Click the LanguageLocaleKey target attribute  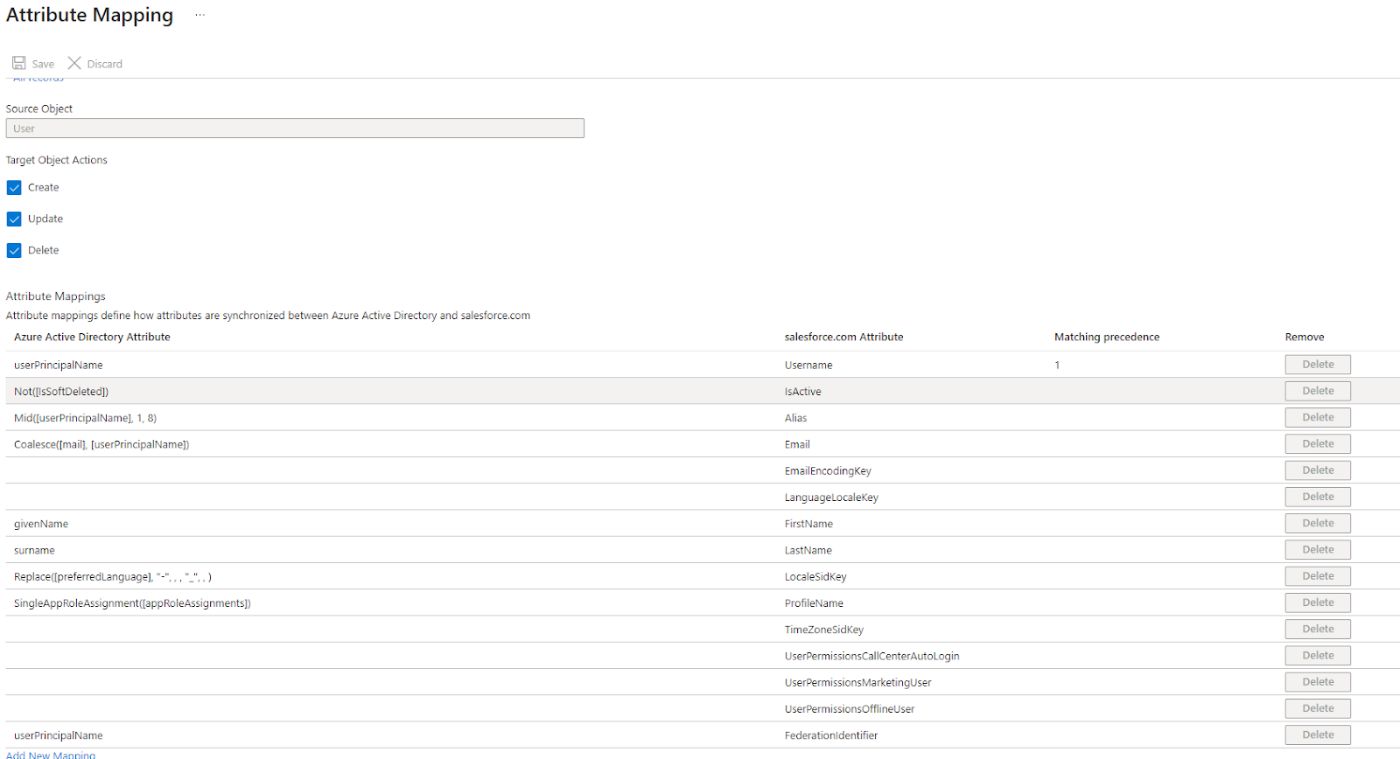[x=831, y=497]
